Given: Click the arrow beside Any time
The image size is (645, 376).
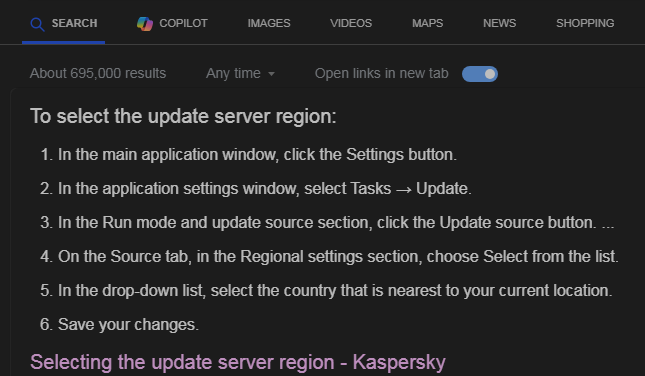Looking at the screenshot, I should tap(271, 74).
